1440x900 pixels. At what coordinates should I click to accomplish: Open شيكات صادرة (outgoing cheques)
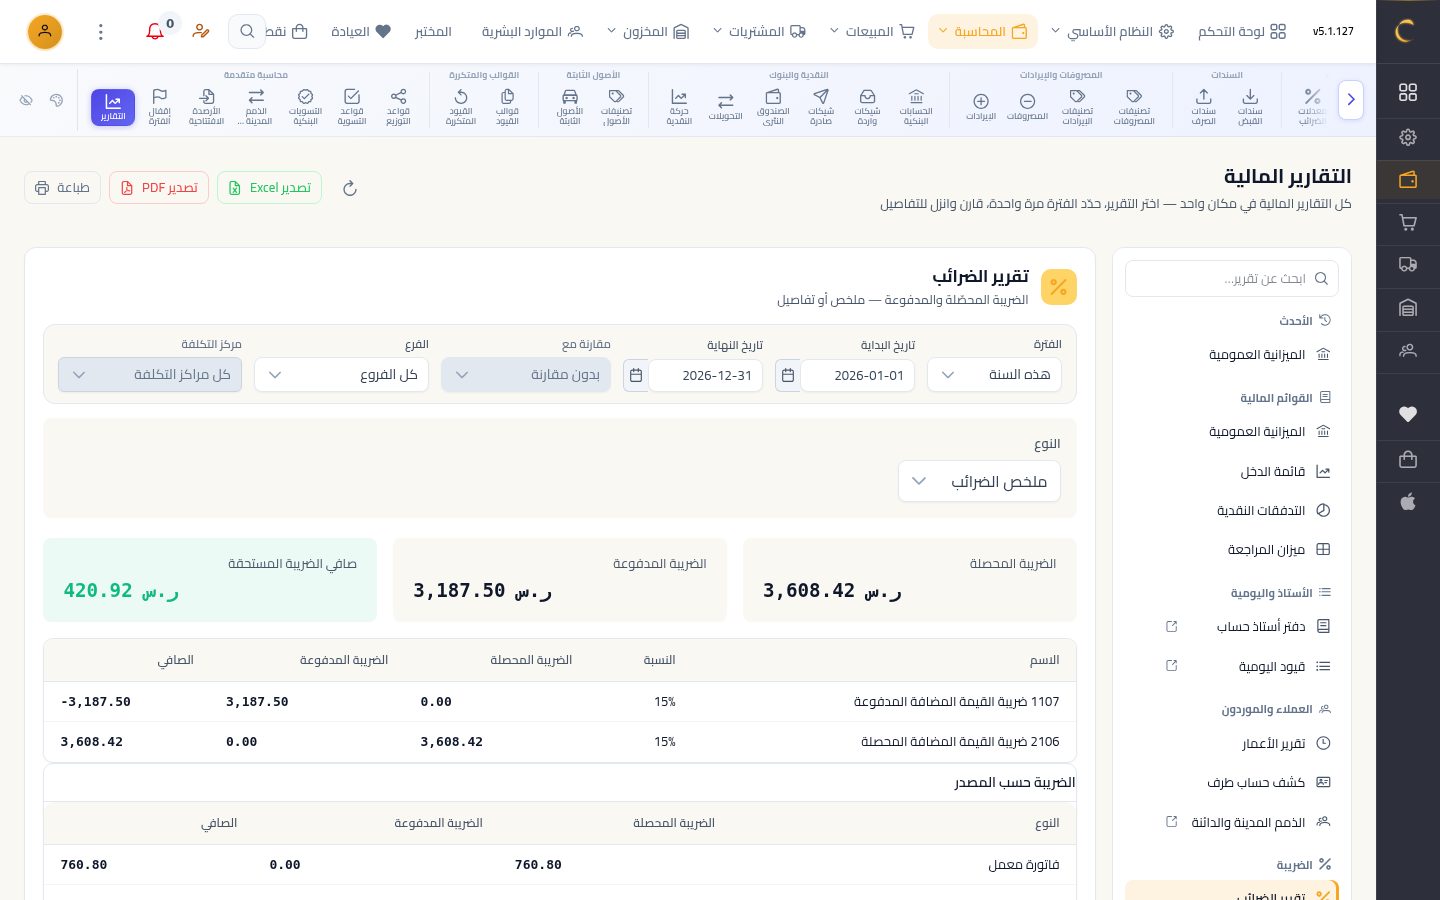coord(821,107)
